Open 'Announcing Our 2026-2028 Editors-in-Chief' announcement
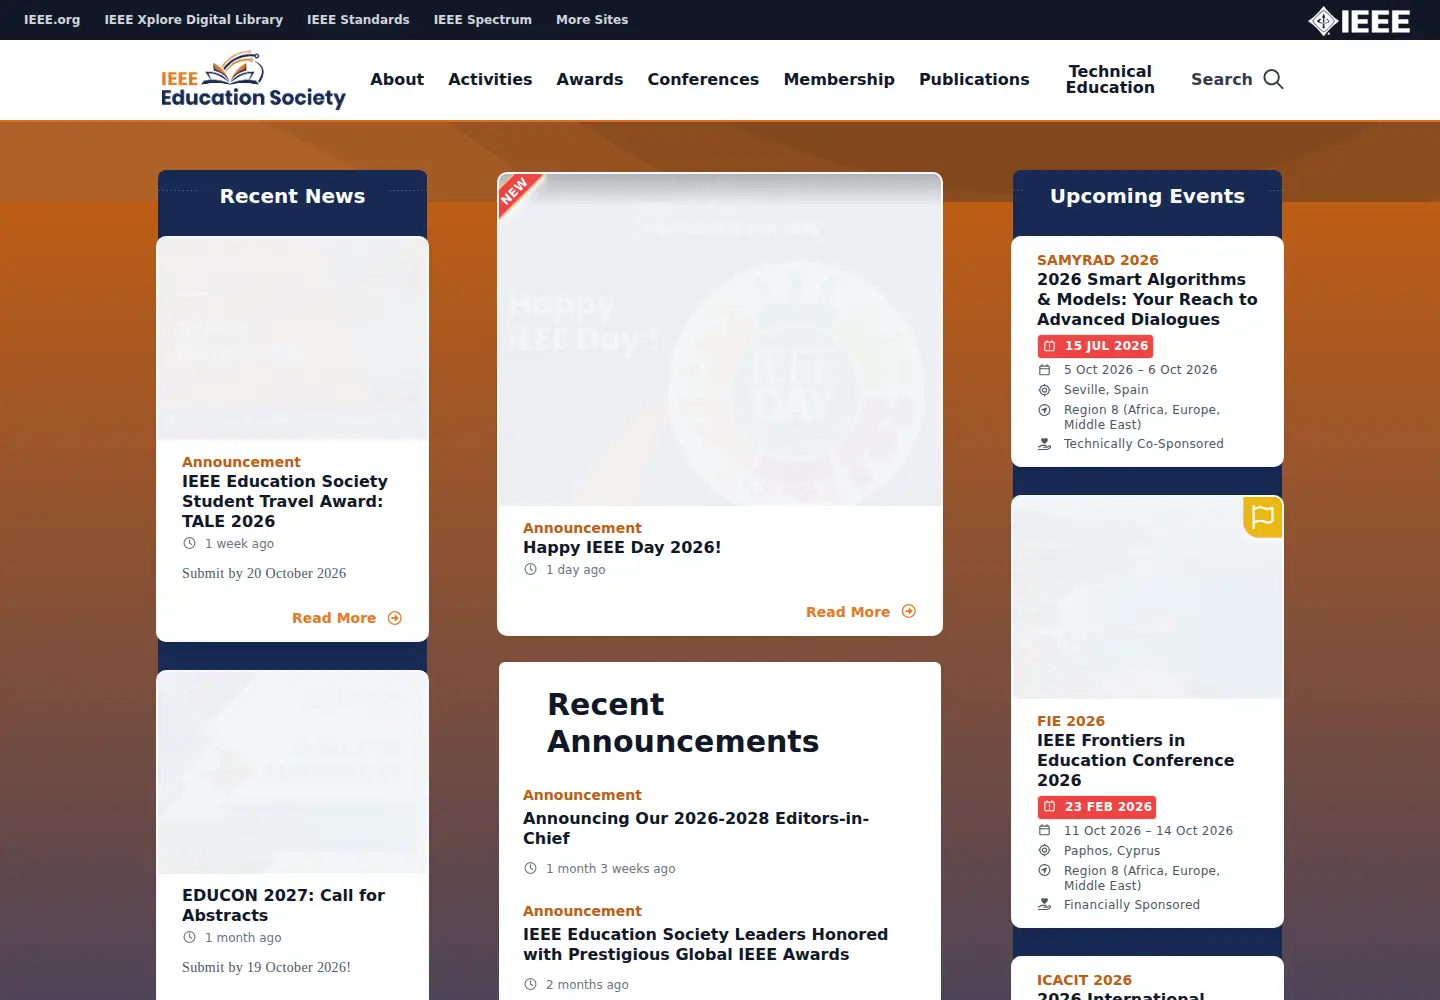This screenshot has width=1440, height=1000. click(696, 828)
